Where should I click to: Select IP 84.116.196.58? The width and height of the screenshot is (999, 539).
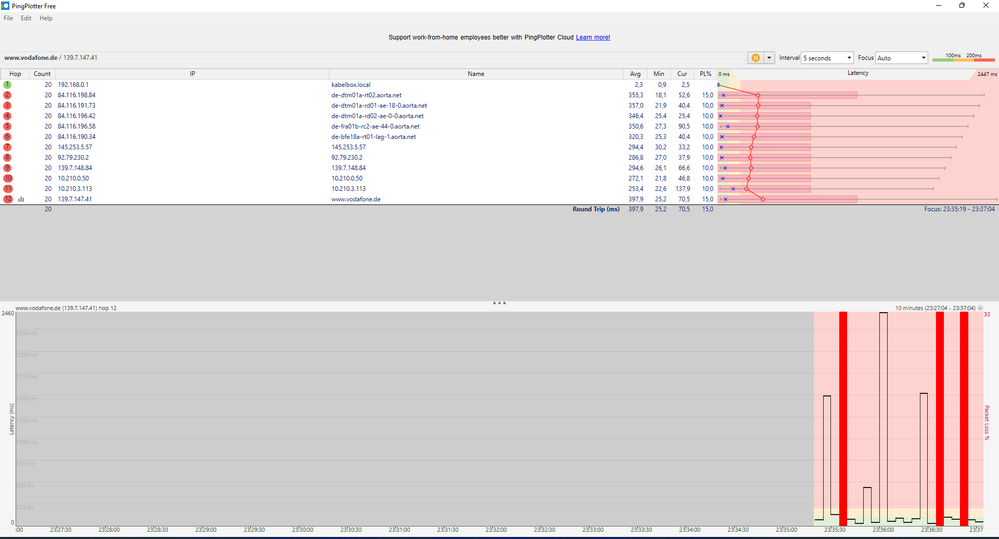click(x=76, y=126)
